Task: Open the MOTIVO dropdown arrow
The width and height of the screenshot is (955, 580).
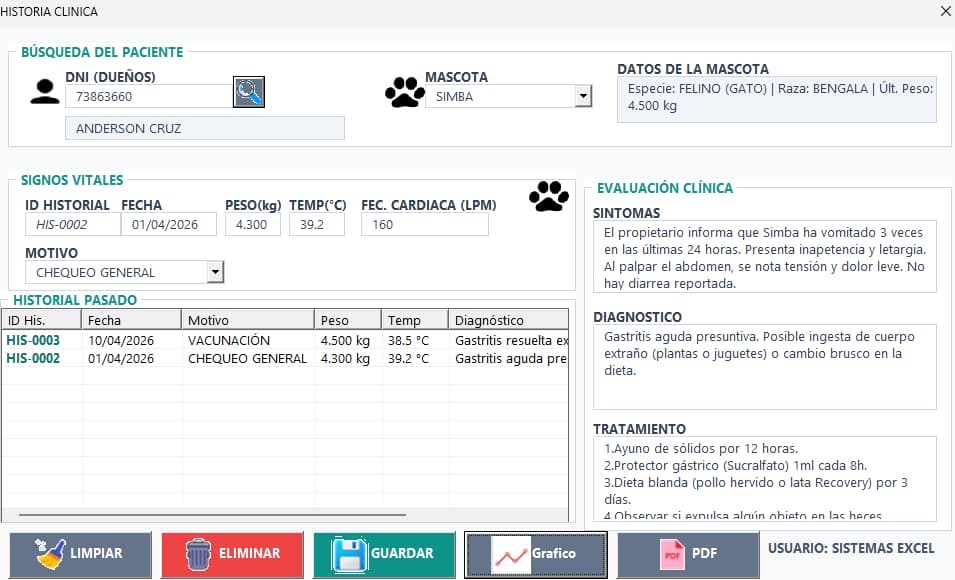Action: tap(215, 272)
